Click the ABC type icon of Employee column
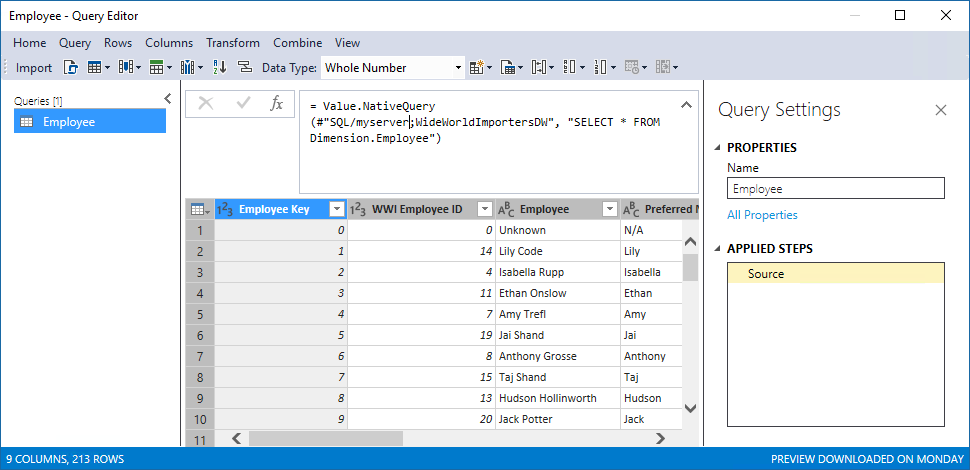The image size is (970, 470). [507, 210]
